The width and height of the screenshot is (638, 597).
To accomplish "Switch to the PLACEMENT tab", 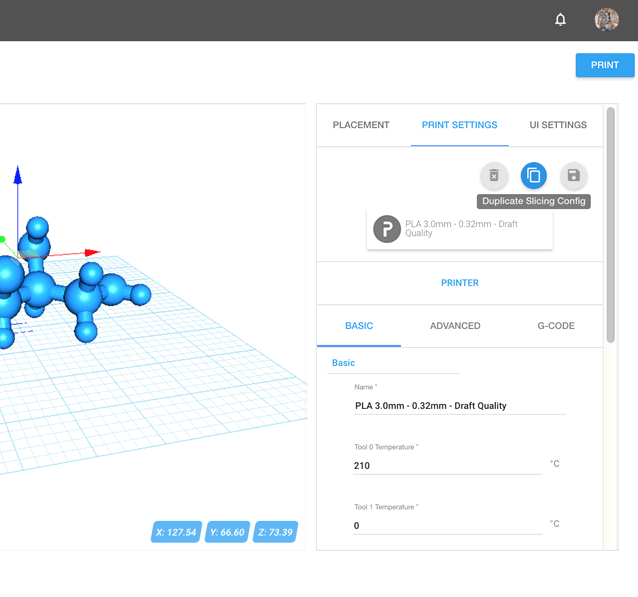I will click(x=361, y=125).
